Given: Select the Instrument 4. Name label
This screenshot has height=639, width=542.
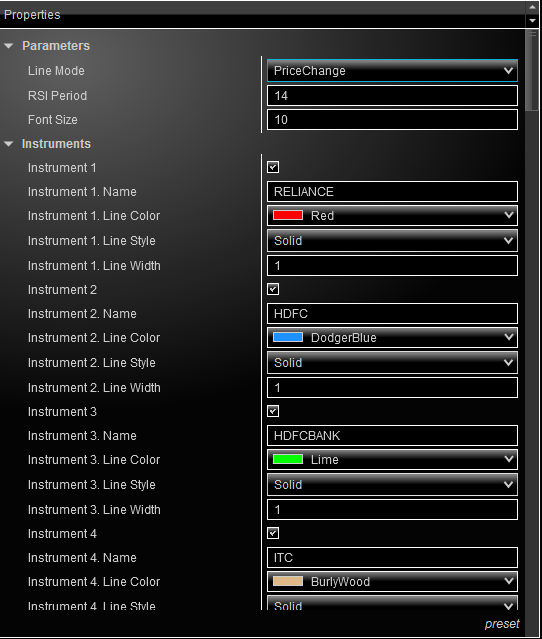Looking at the screenshot, I should tap(82, 558).
